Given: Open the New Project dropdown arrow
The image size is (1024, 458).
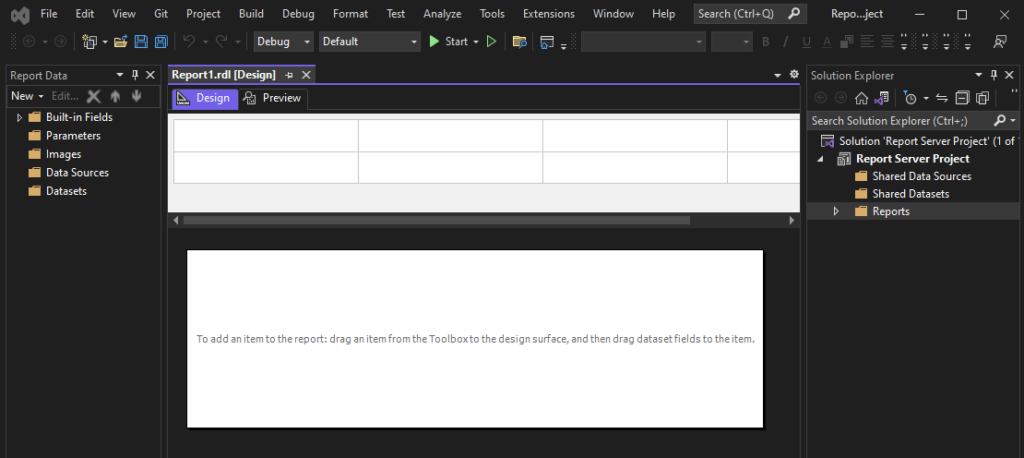Looking at the screenshot, I should coord(104,42).
